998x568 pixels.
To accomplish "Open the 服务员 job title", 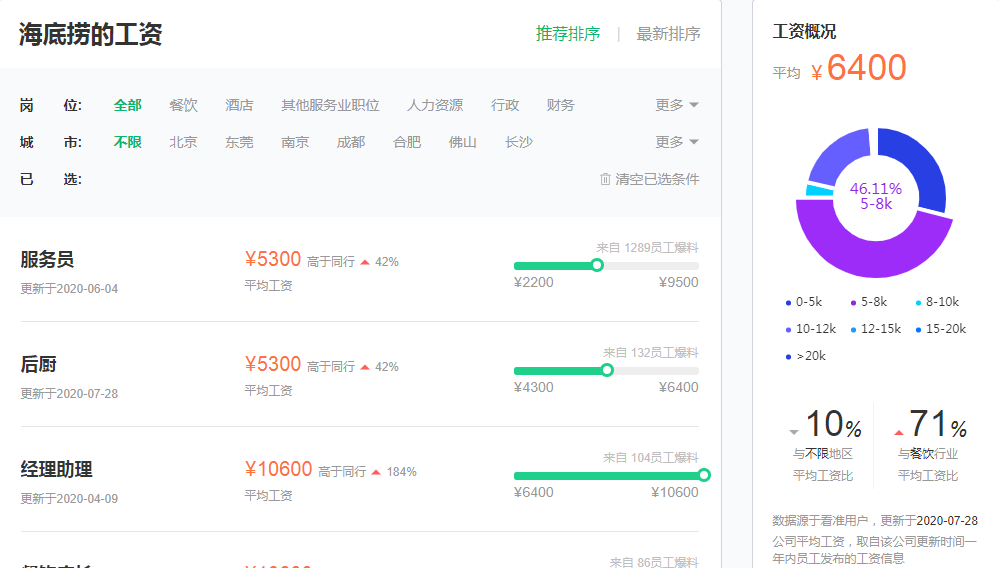I will point(47,260).
